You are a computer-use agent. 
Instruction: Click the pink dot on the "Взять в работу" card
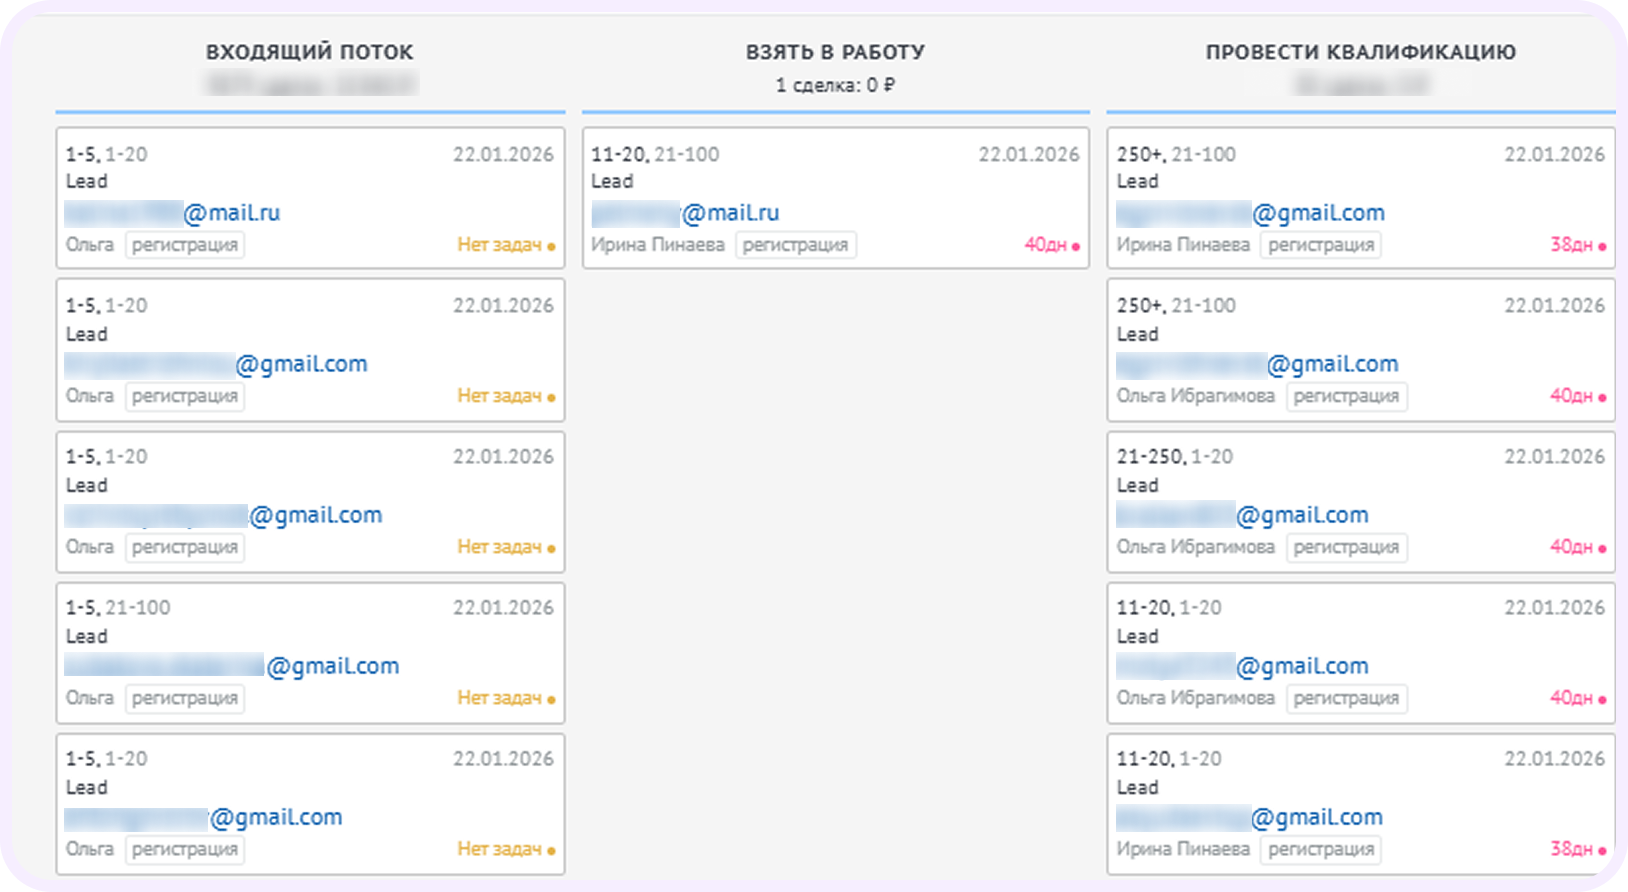(1076, 246)
